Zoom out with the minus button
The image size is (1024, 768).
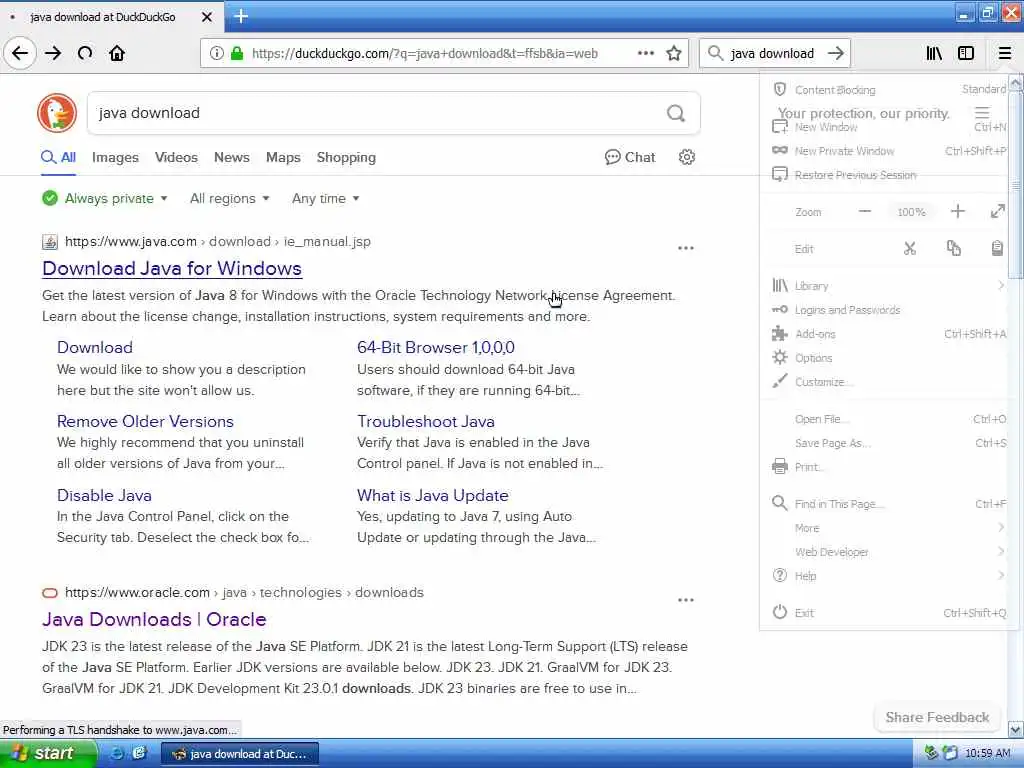click(865, 212)
